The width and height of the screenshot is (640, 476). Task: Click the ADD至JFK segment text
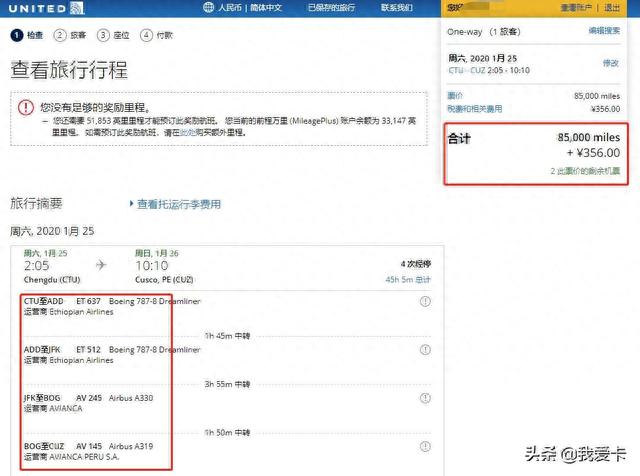click(42, 350)
